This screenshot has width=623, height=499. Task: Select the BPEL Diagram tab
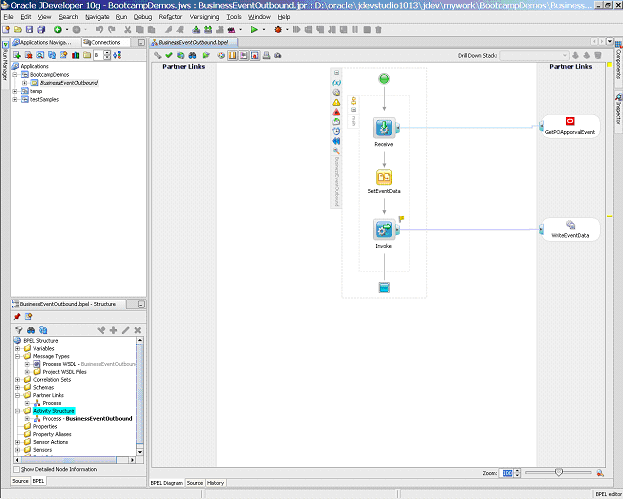(166, 483)
